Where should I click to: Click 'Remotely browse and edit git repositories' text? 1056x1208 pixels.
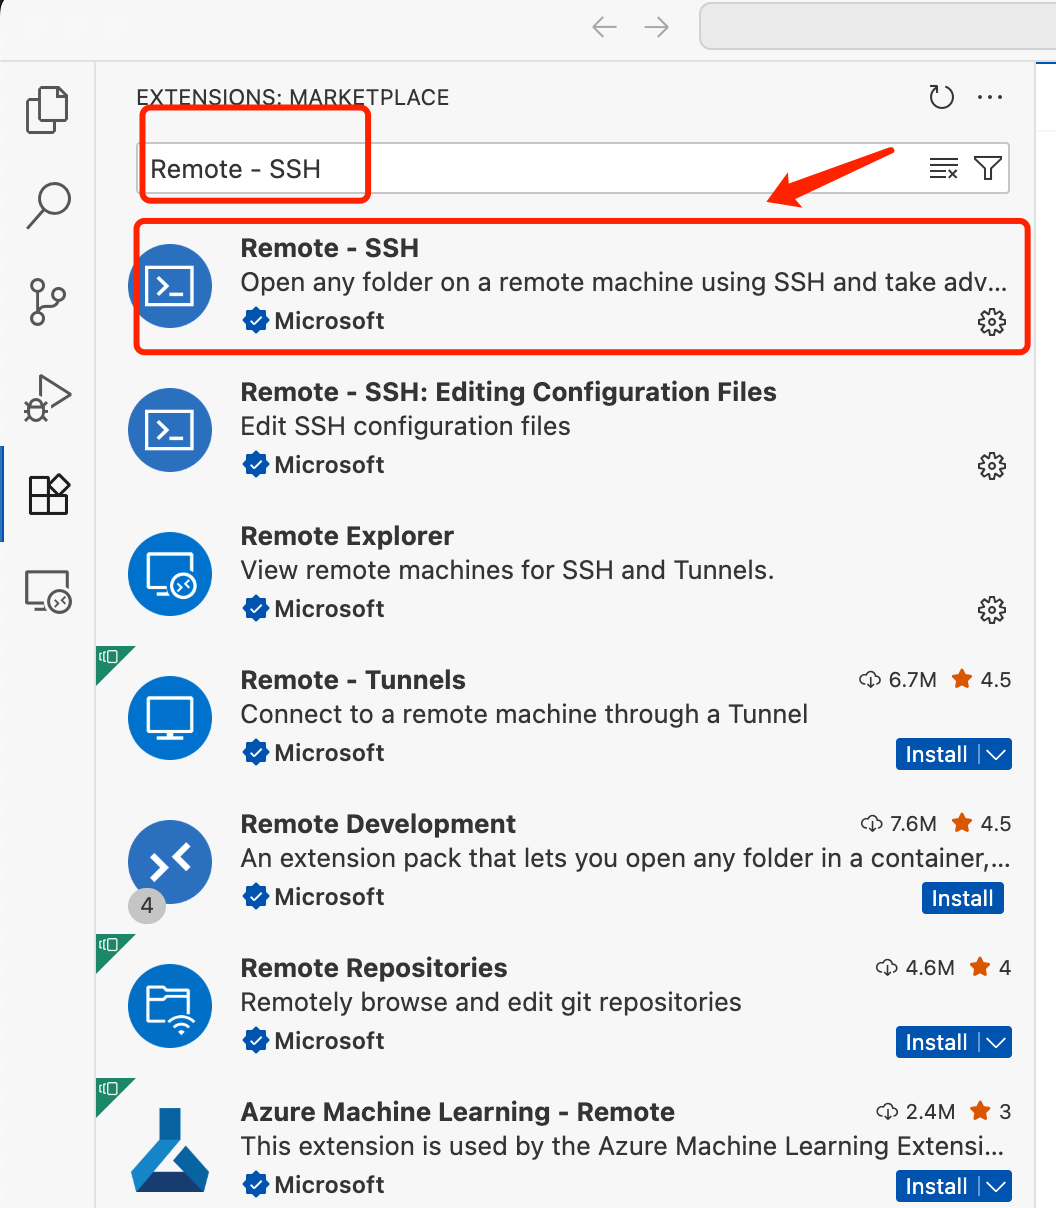491,1003
